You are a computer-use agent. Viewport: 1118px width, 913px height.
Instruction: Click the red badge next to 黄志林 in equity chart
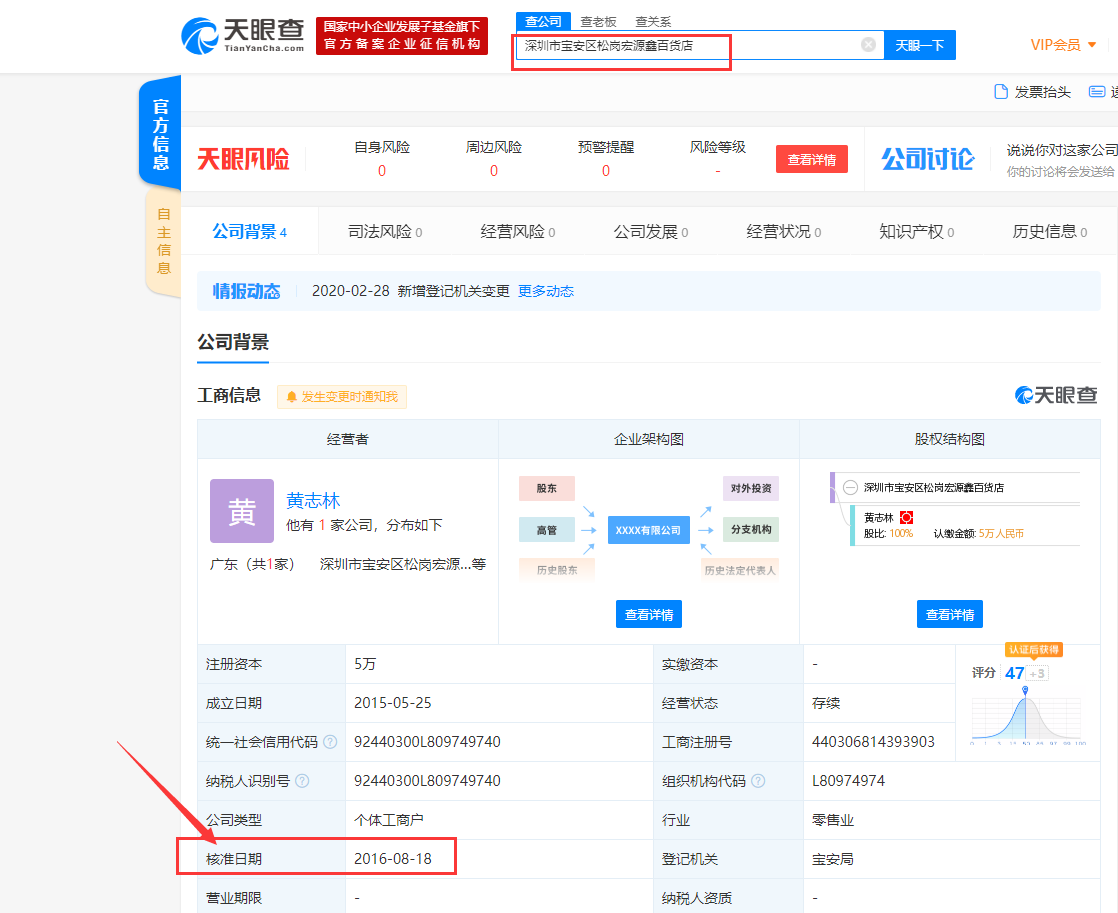(x=906, y=518)
